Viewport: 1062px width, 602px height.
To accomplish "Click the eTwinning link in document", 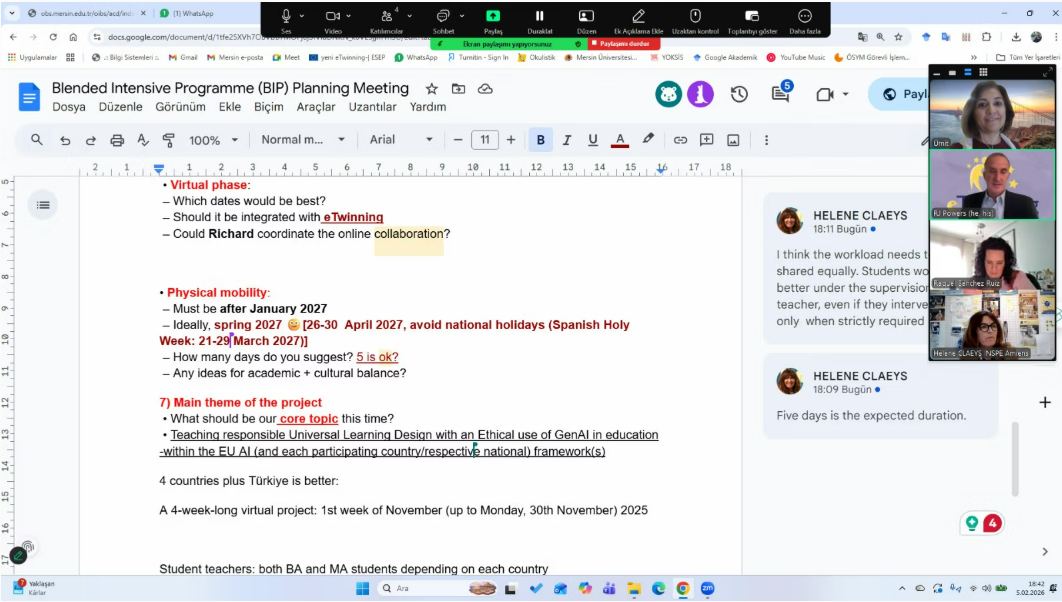I will pos(353,217).
